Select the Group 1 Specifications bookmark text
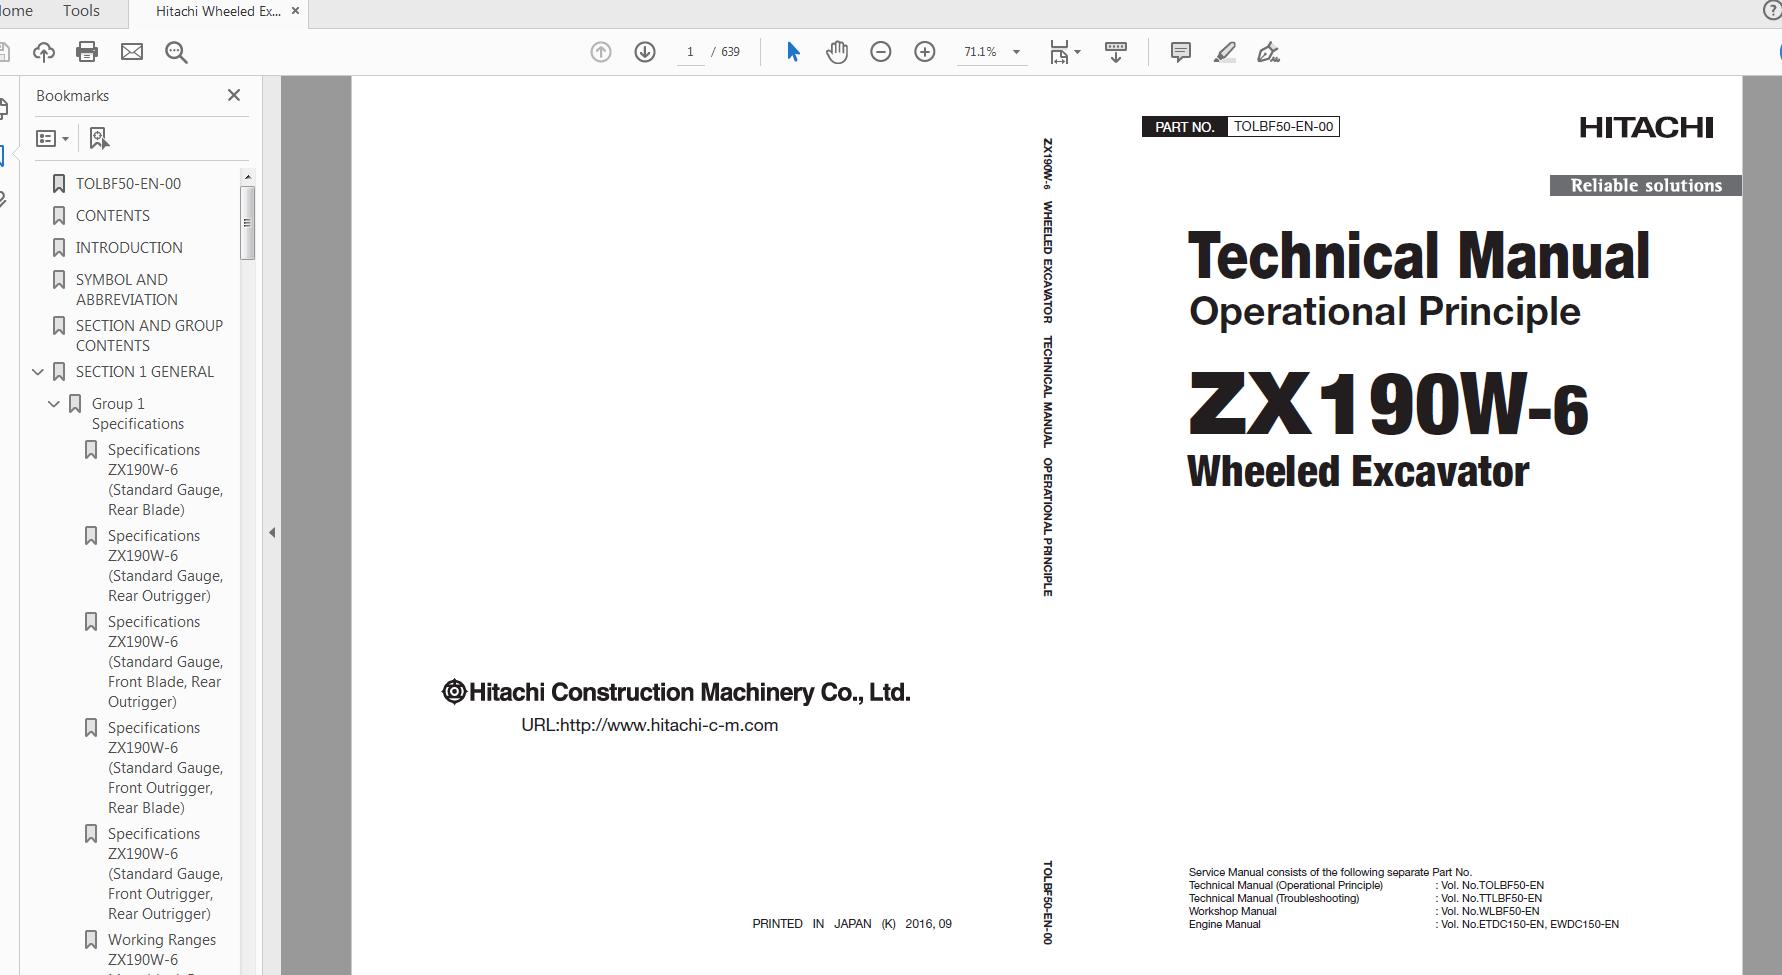This screenshot has width=1782, height=975. click(x=138, y=414)
